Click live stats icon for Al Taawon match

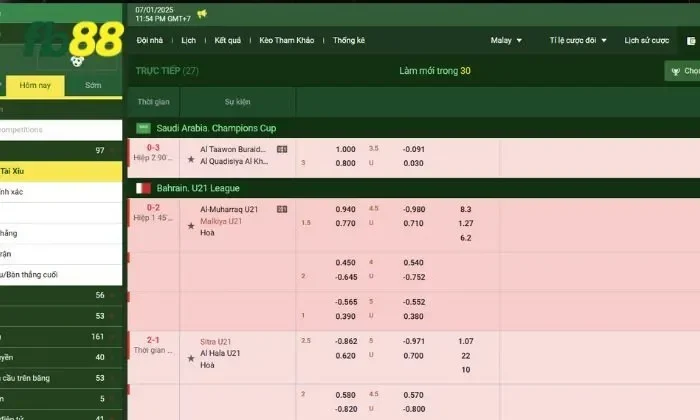click(x=282, y=149)
